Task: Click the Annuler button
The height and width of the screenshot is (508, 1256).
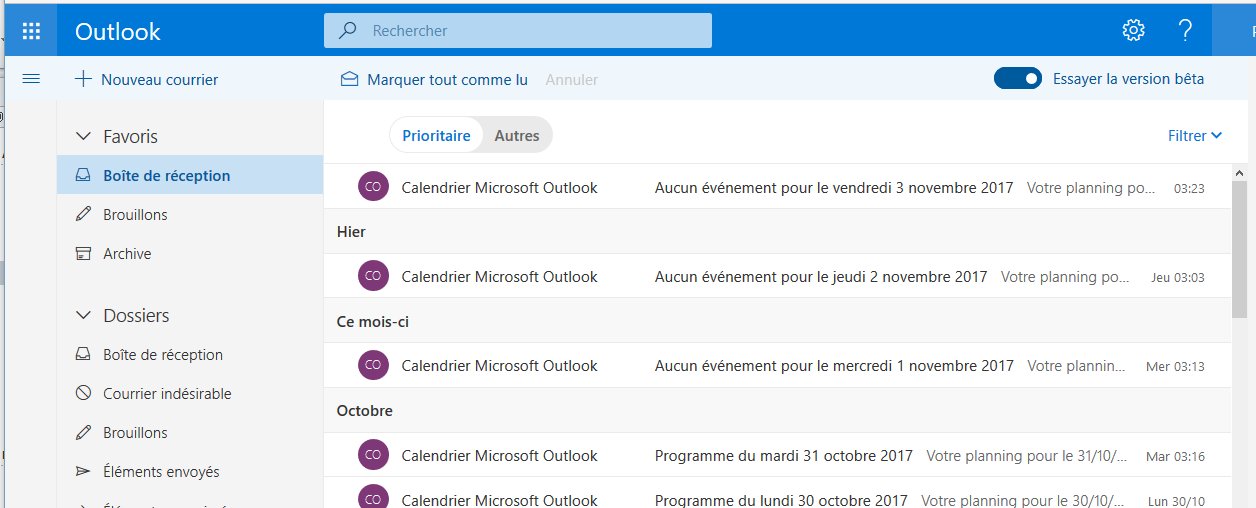Action: pos(571,79)
